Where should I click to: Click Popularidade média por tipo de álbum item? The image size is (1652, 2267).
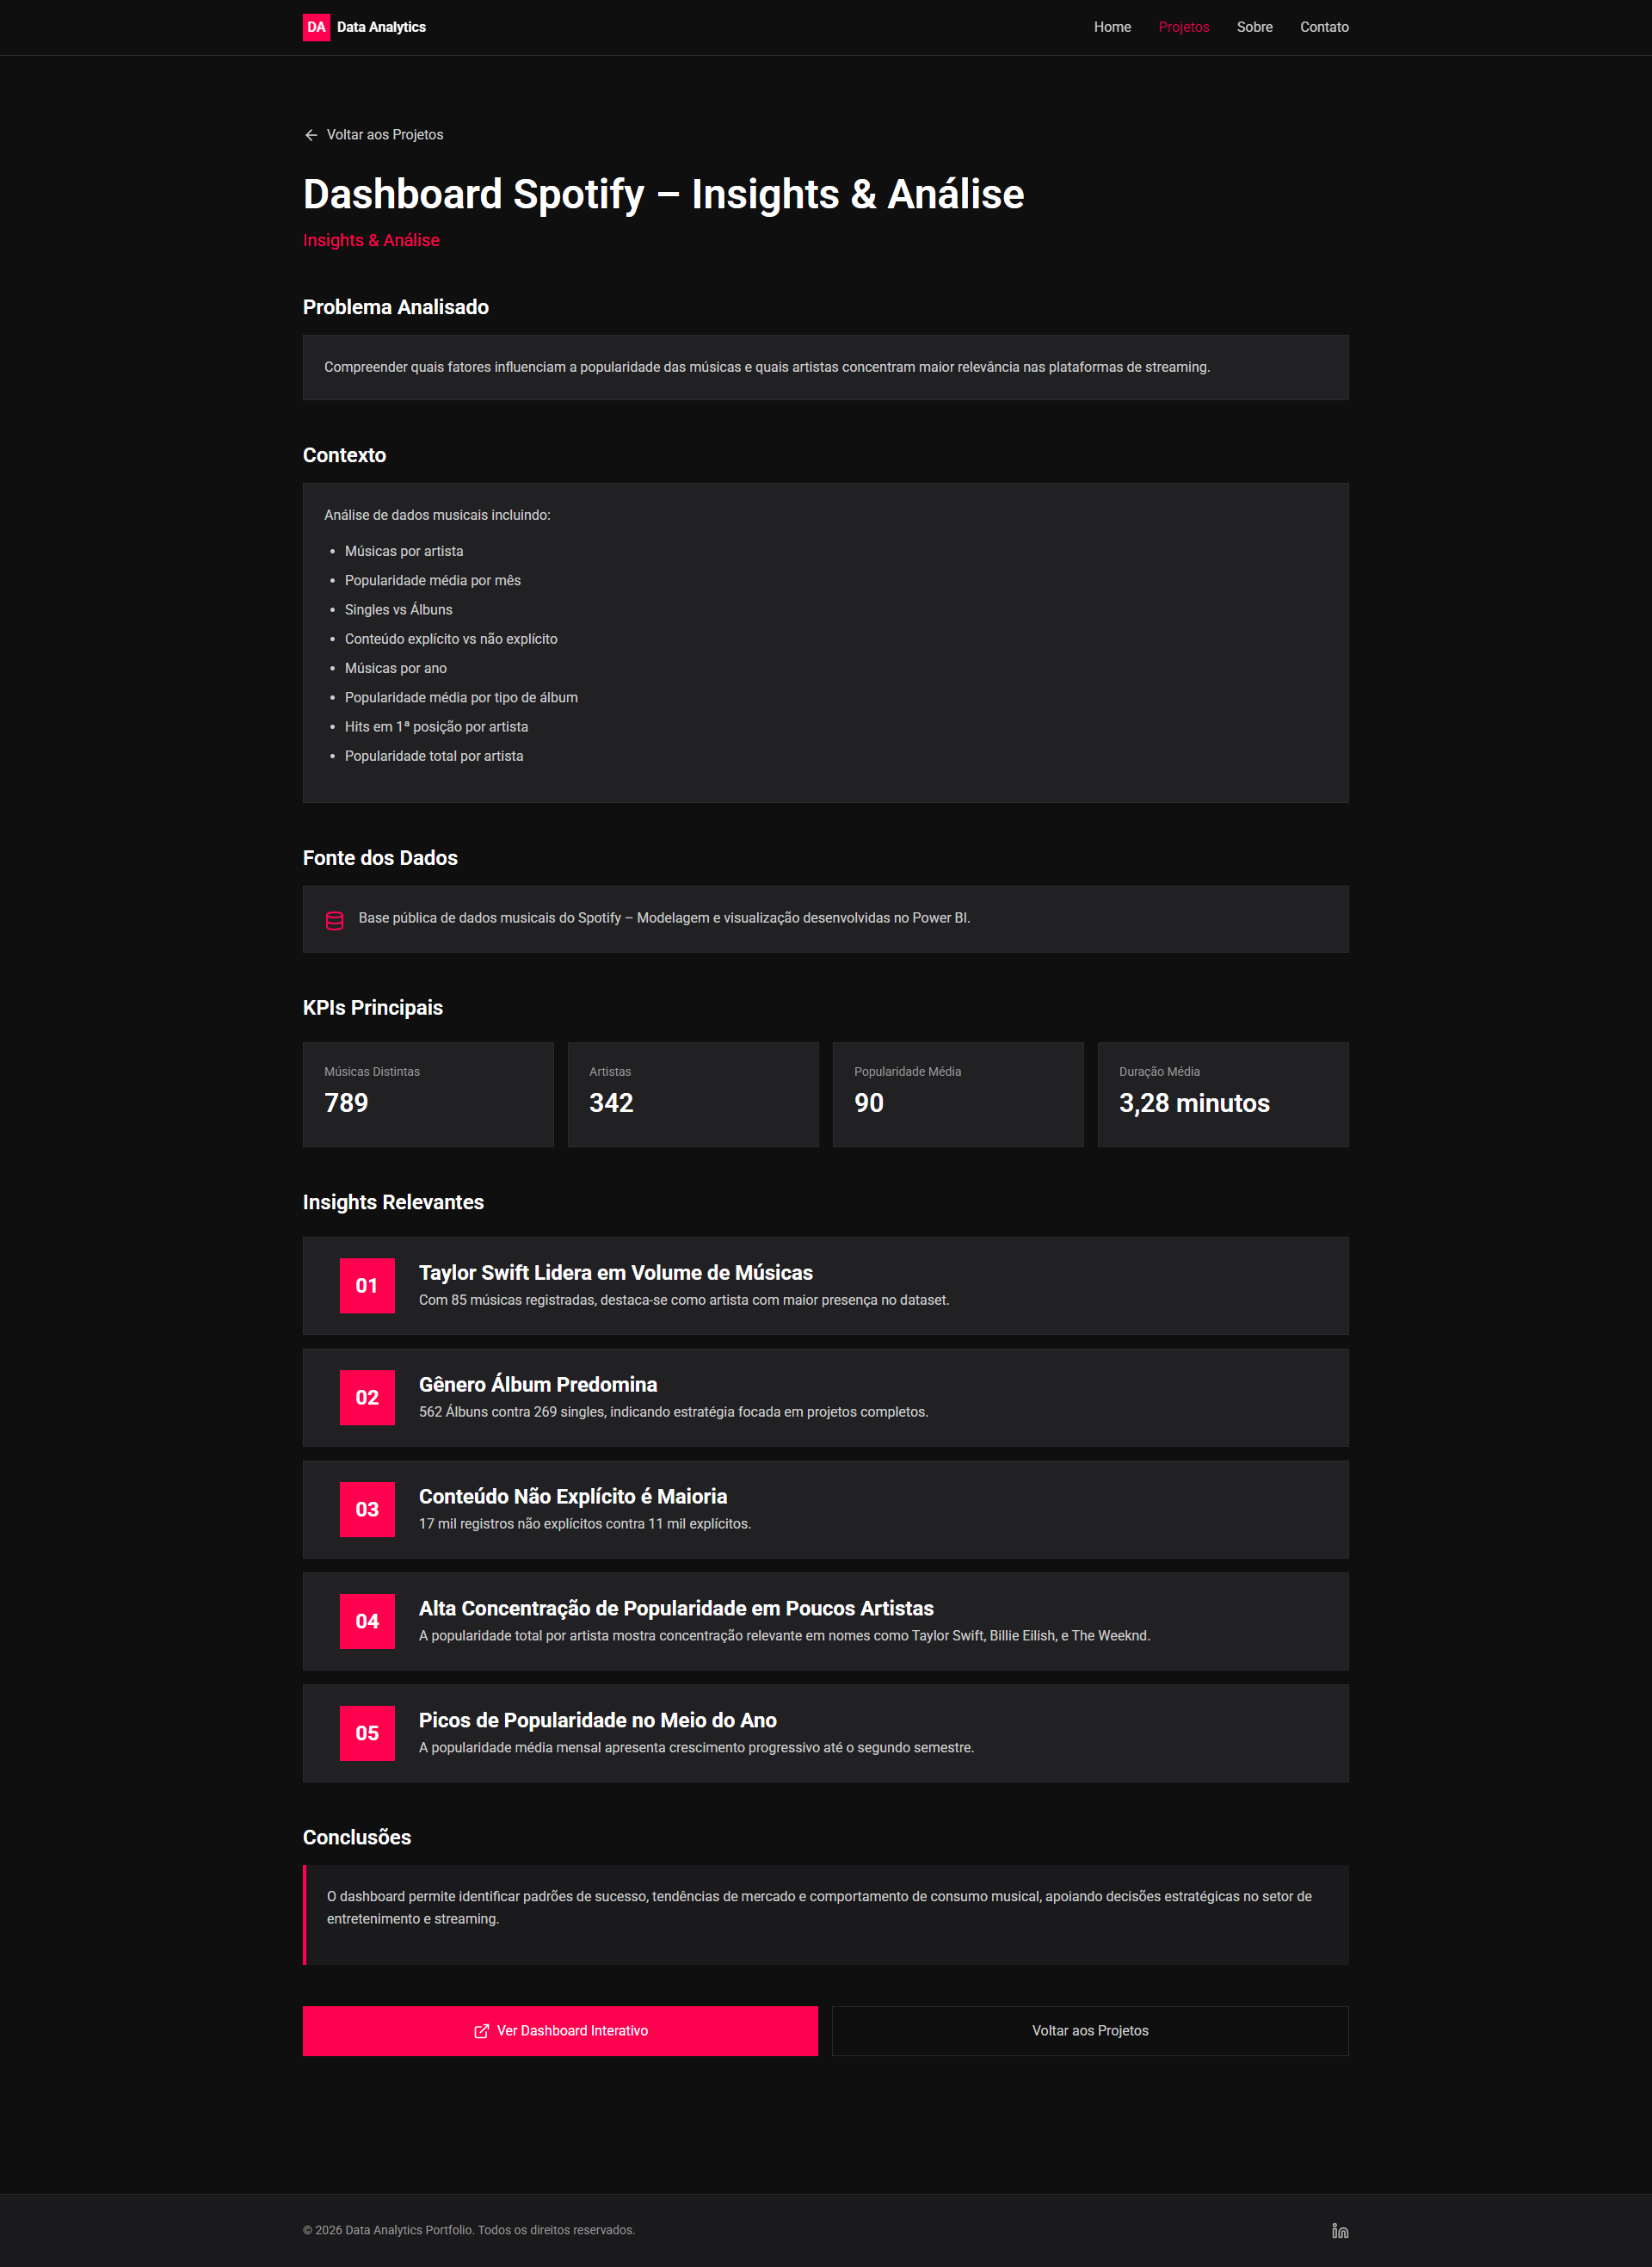click(x=461, y=697)
